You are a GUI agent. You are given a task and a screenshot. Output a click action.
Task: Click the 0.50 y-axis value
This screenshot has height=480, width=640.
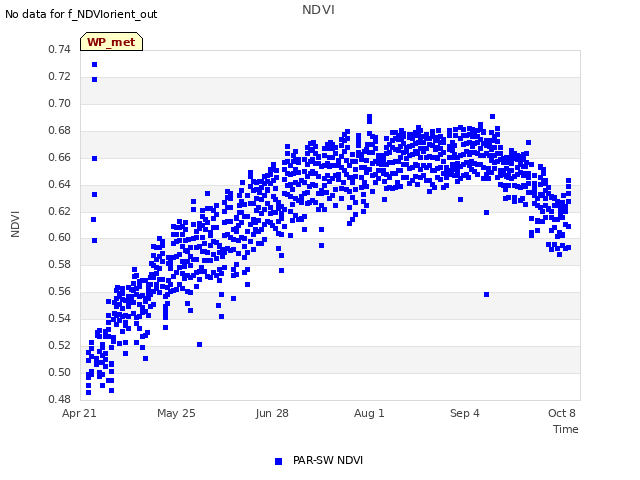pyautogui.click(x=59, y=372)
